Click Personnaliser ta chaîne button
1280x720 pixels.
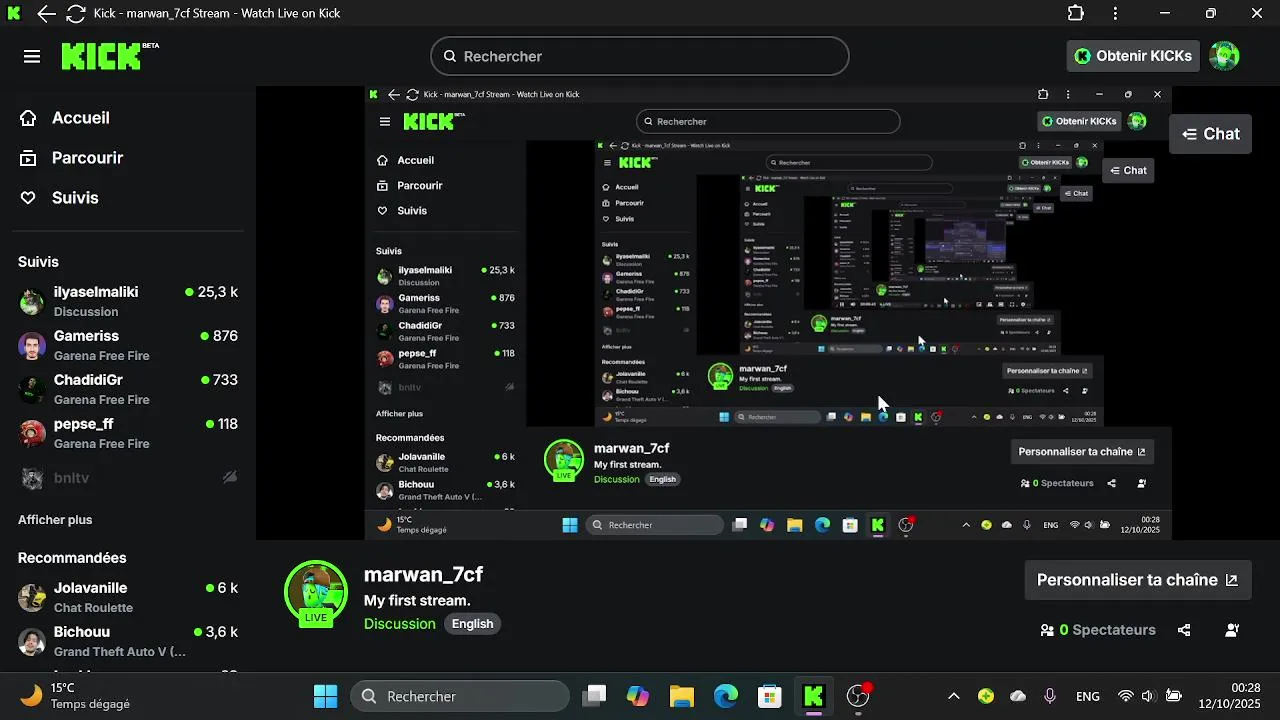[x=1137, y=580]
